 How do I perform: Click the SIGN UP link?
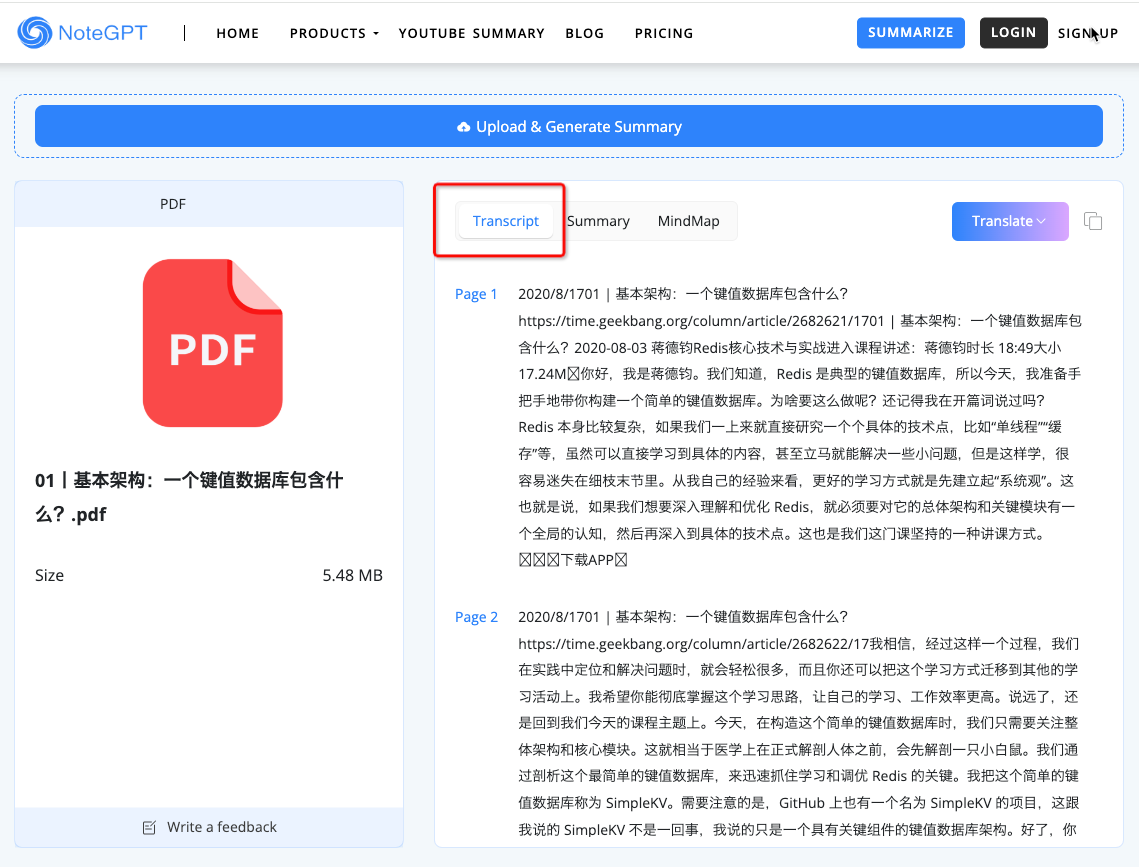tap(1087, 33)
